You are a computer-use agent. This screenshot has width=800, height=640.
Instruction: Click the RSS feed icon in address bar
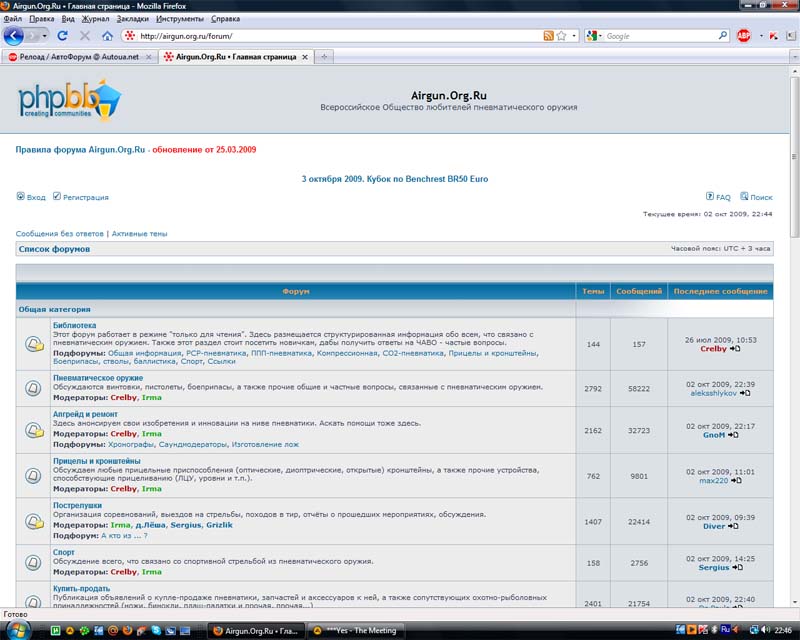548,36
